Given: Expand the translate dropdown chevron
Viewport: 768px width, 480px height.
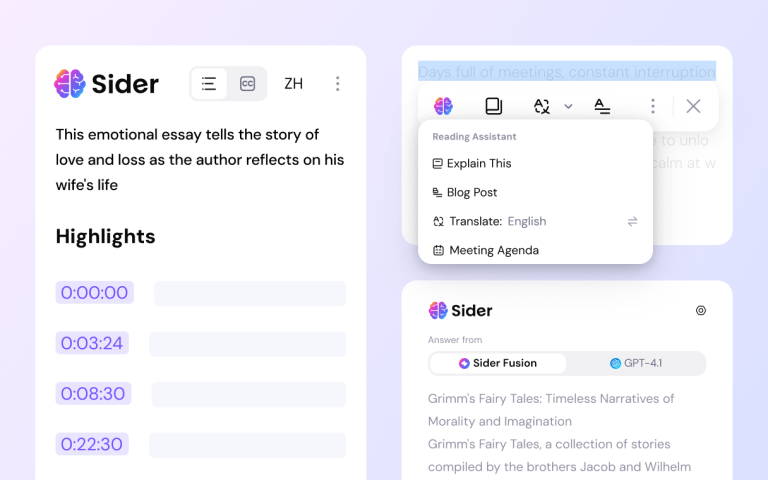Looking at the screenshot, I should click(568, 106).
